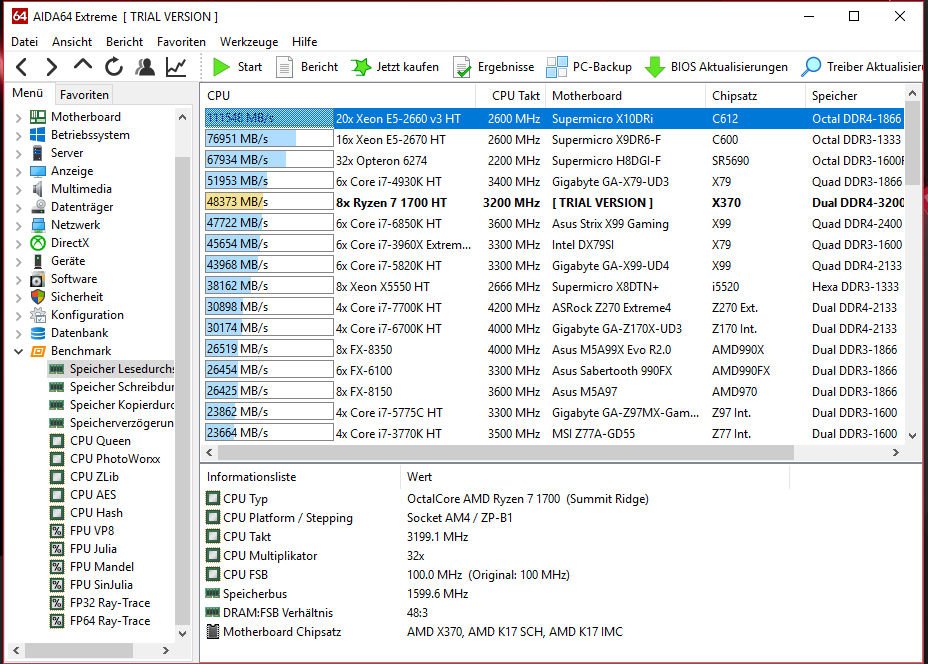Toggle the CPU Typ checkbox
This screenshot has height=664, width=928.
pos(212,498)
